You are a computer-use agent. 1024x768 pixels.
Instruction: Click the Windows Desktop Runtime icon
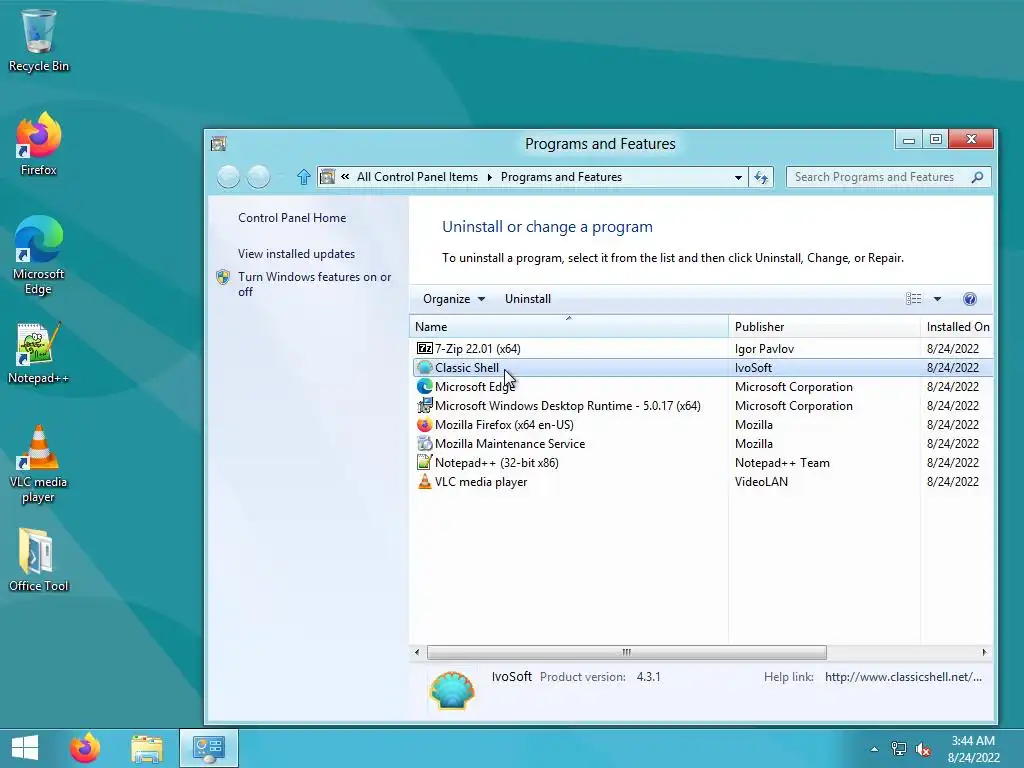point(424,405)
